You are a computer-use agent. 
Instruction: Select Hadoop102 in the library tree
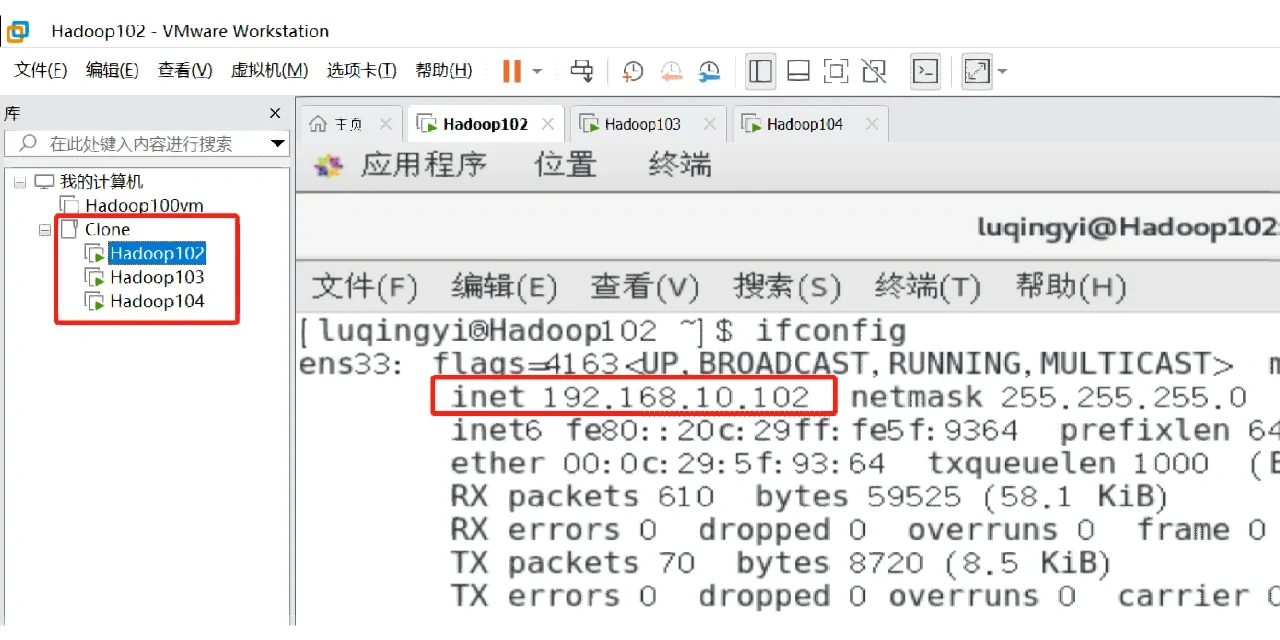click(x=157, y=254)
